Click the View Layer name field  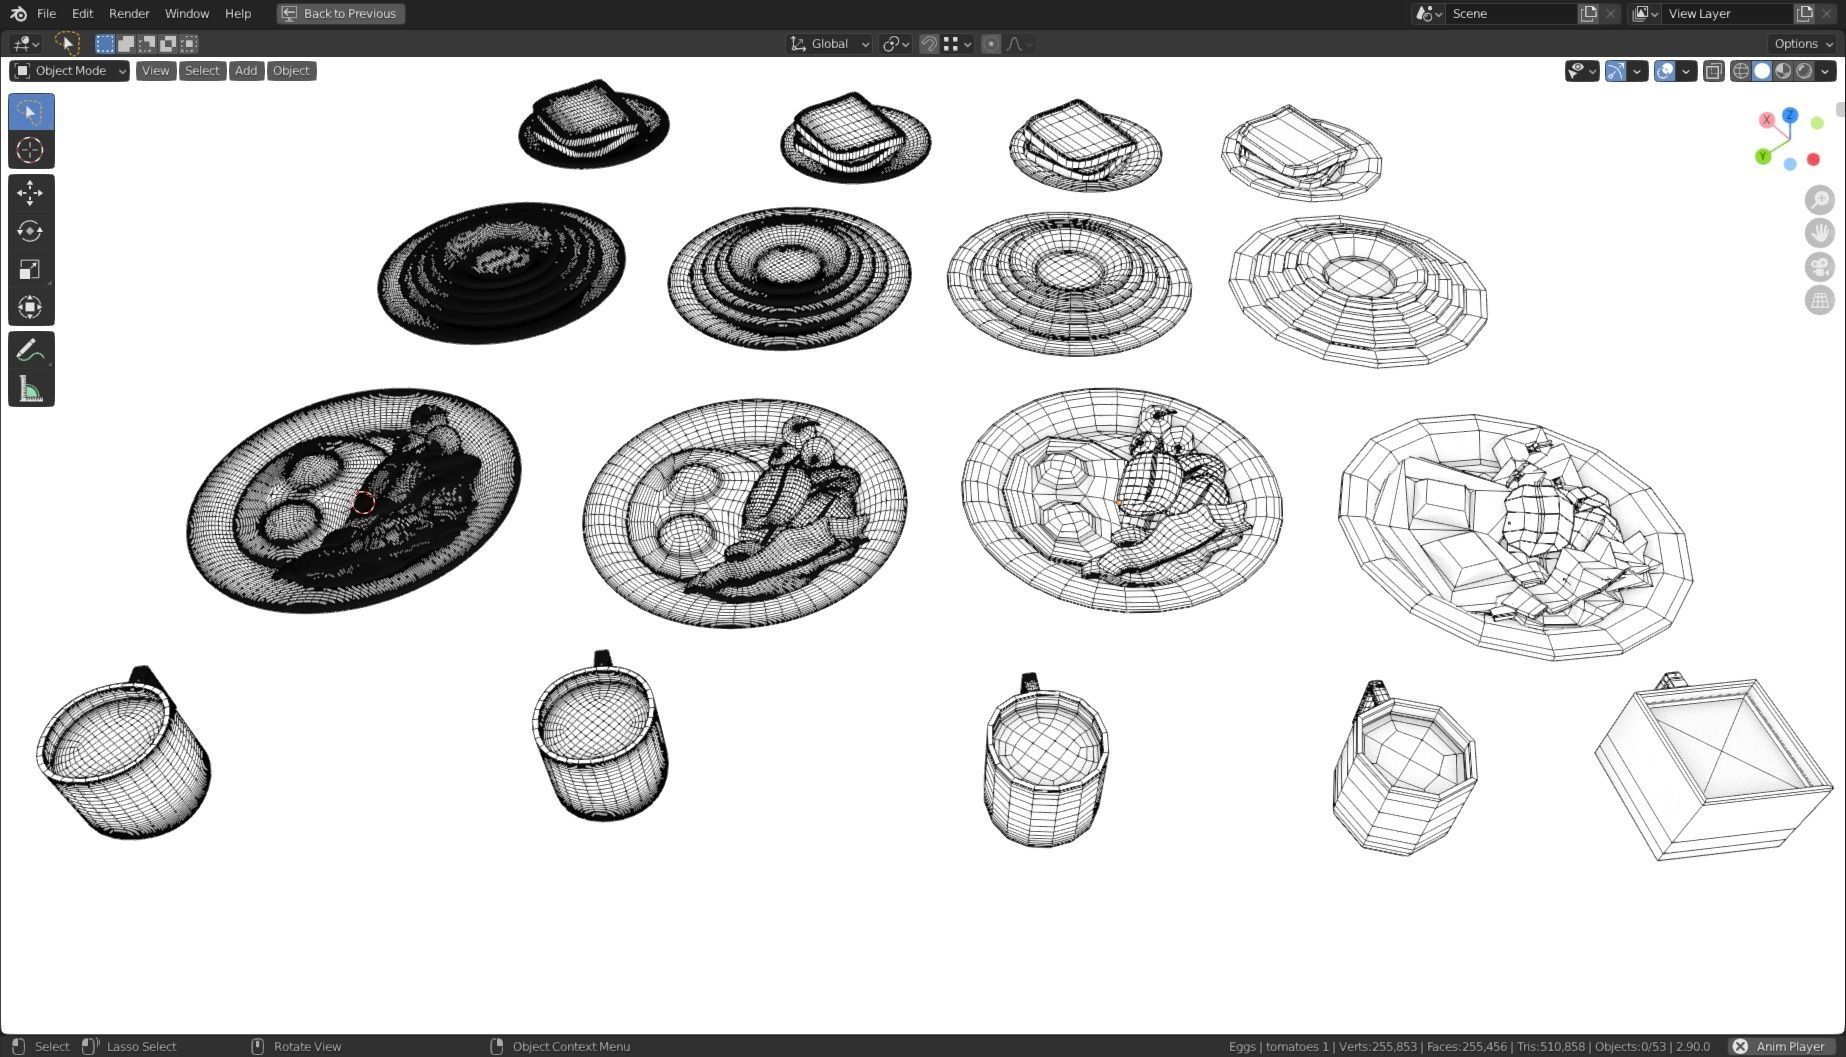pos(1727,14)
